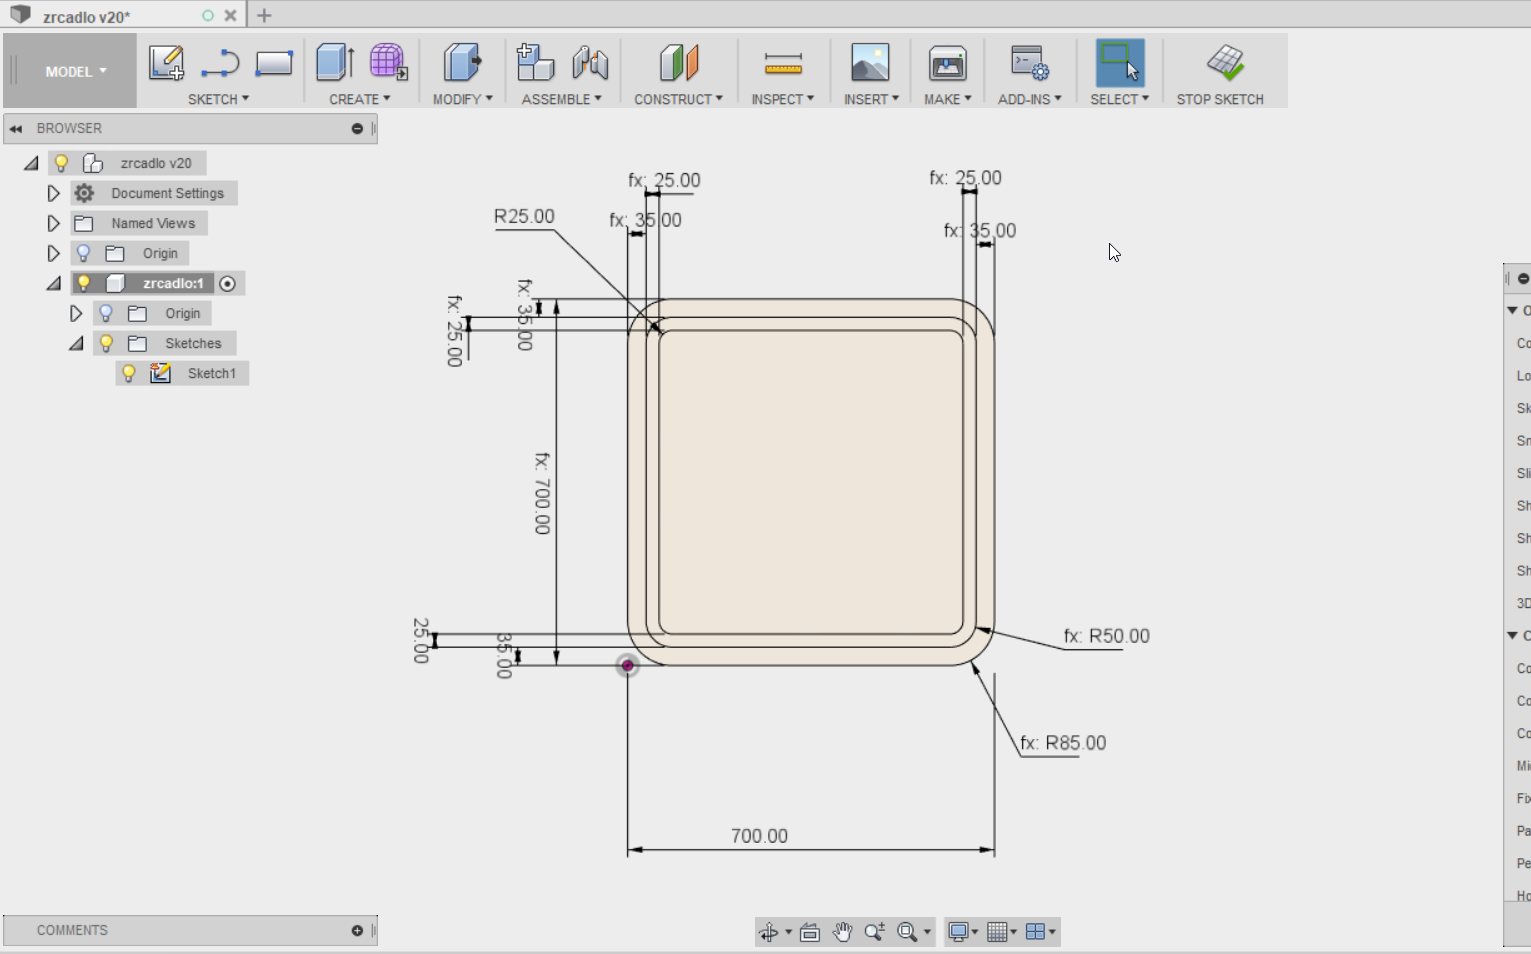The width and height of the screenshot is (1531, 954).
Task: Toggle the activate radio button for zrcadlo:1
Action: point(227,284)
